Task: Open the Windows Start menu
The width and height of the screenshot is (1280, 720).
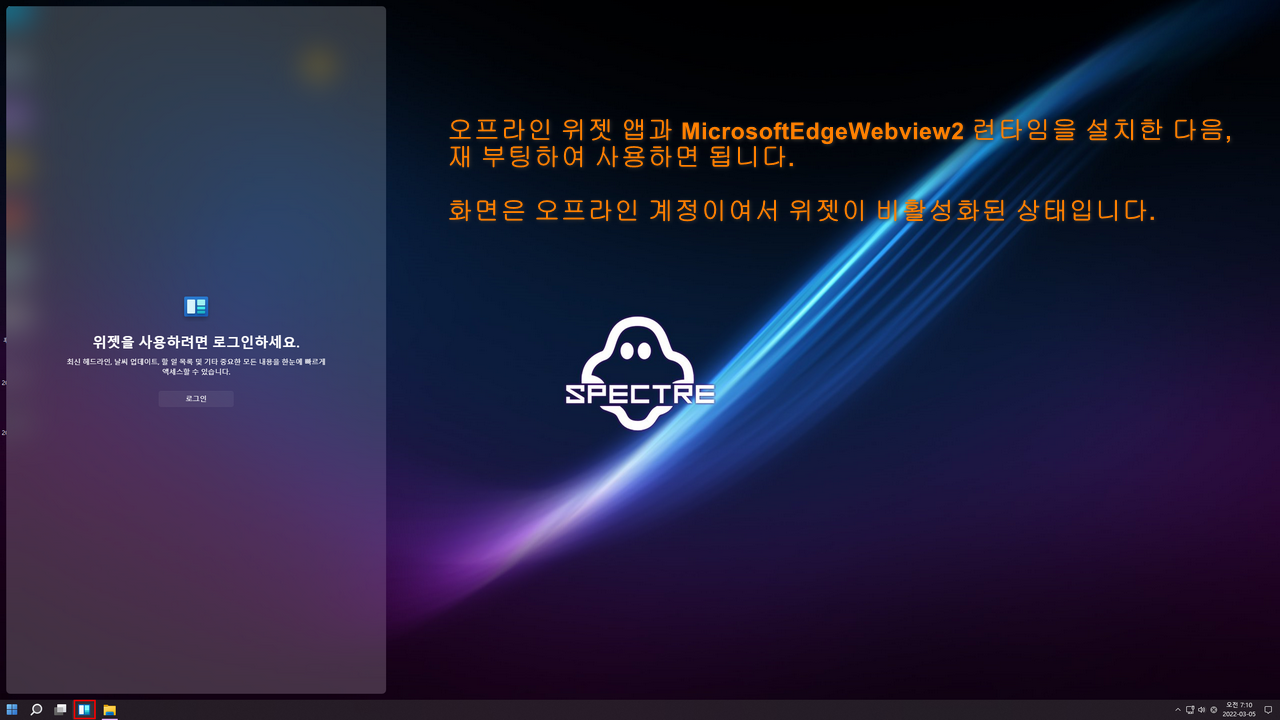Action: [x=12, y=710]
